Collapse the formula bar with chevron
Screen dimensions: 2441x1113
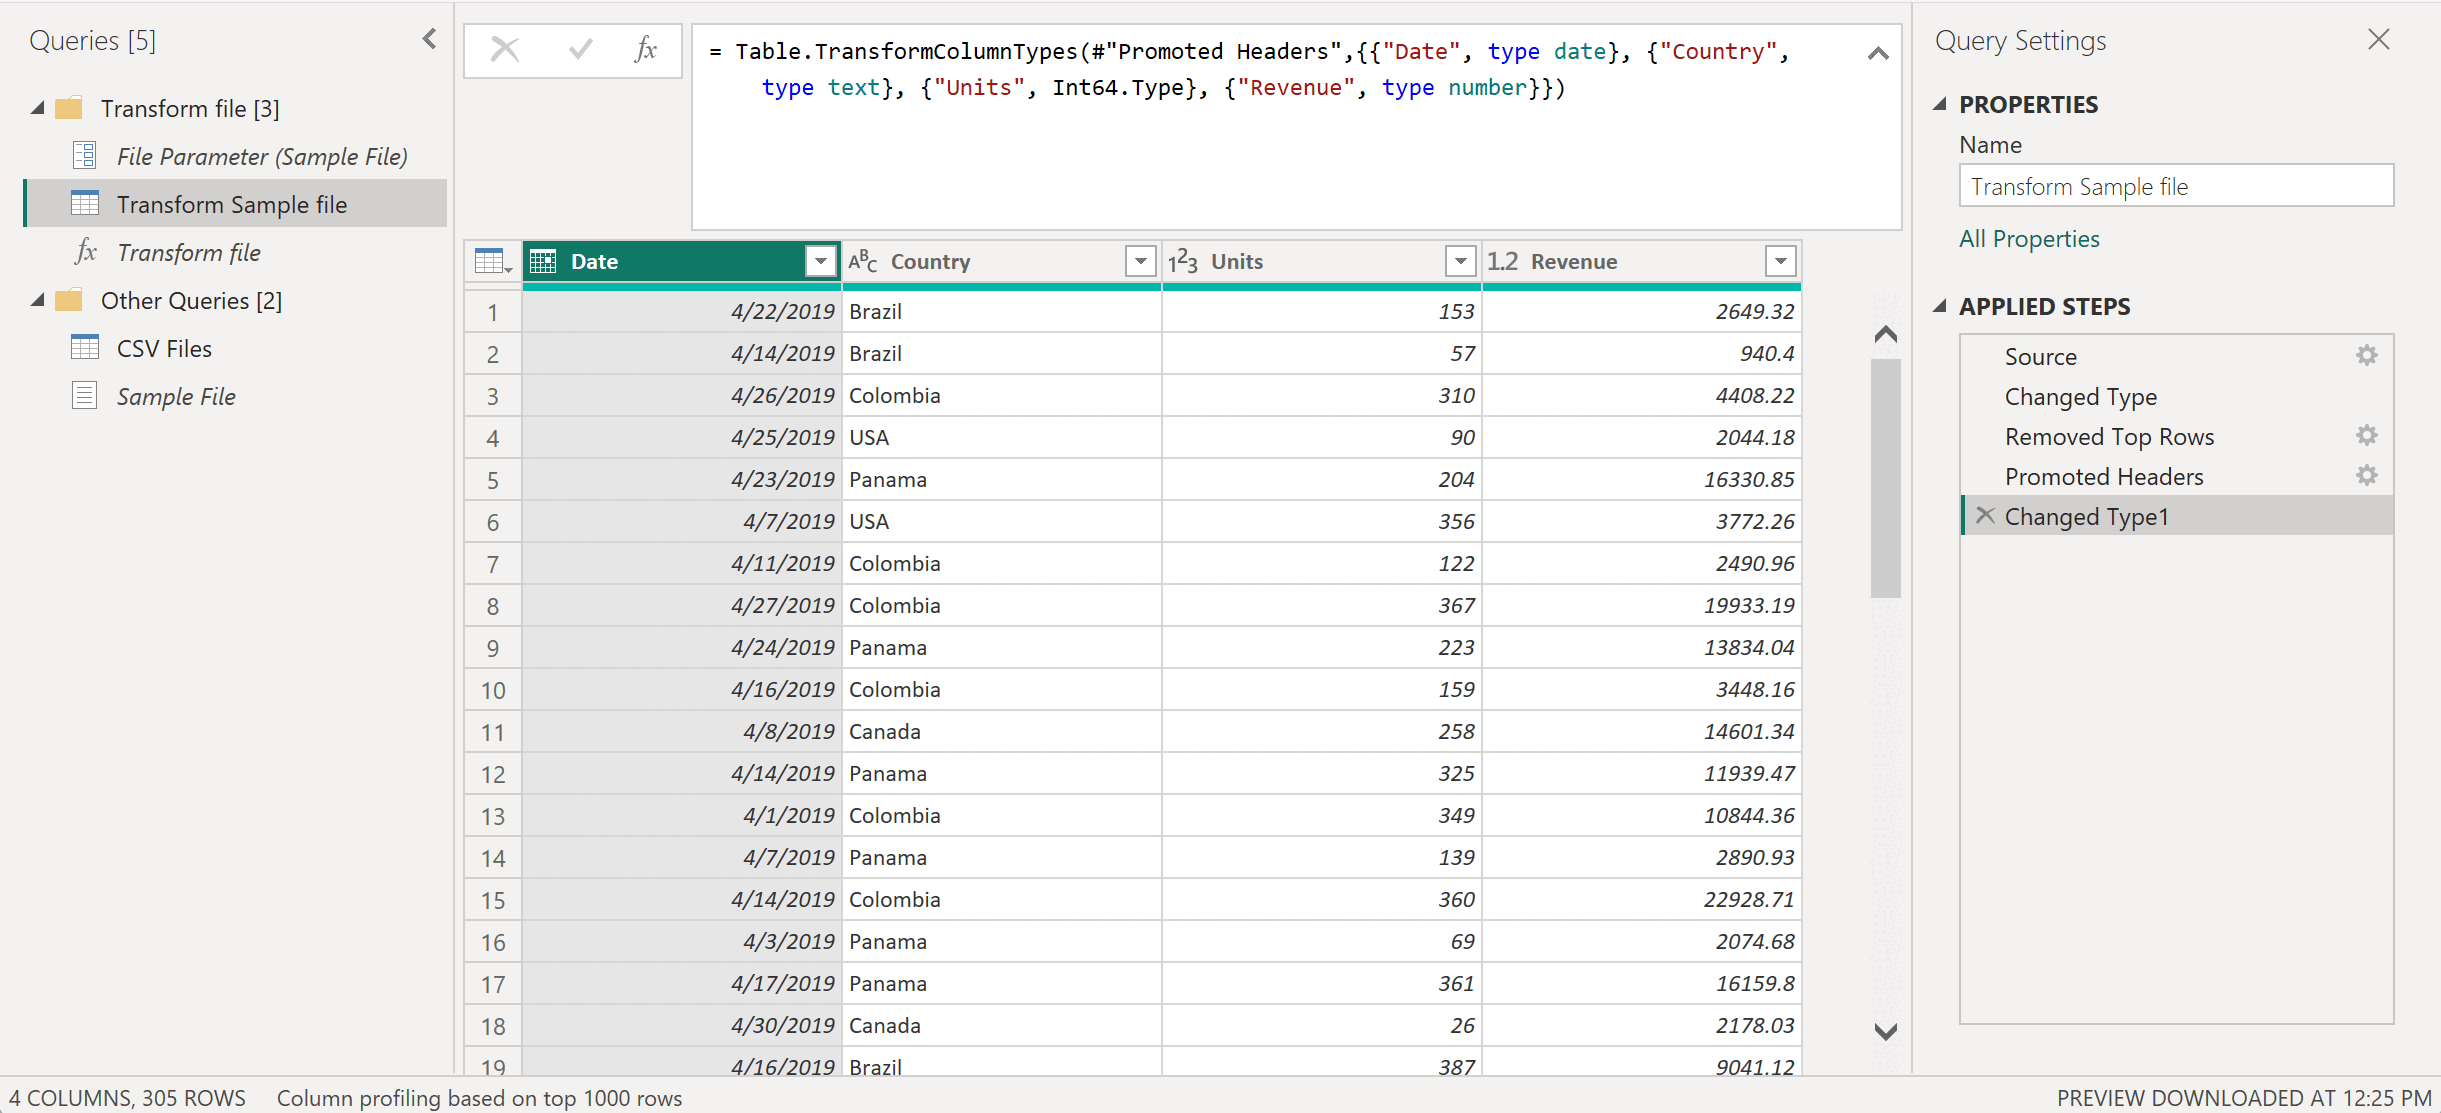pyautogui.click(x=1878, y=54)
